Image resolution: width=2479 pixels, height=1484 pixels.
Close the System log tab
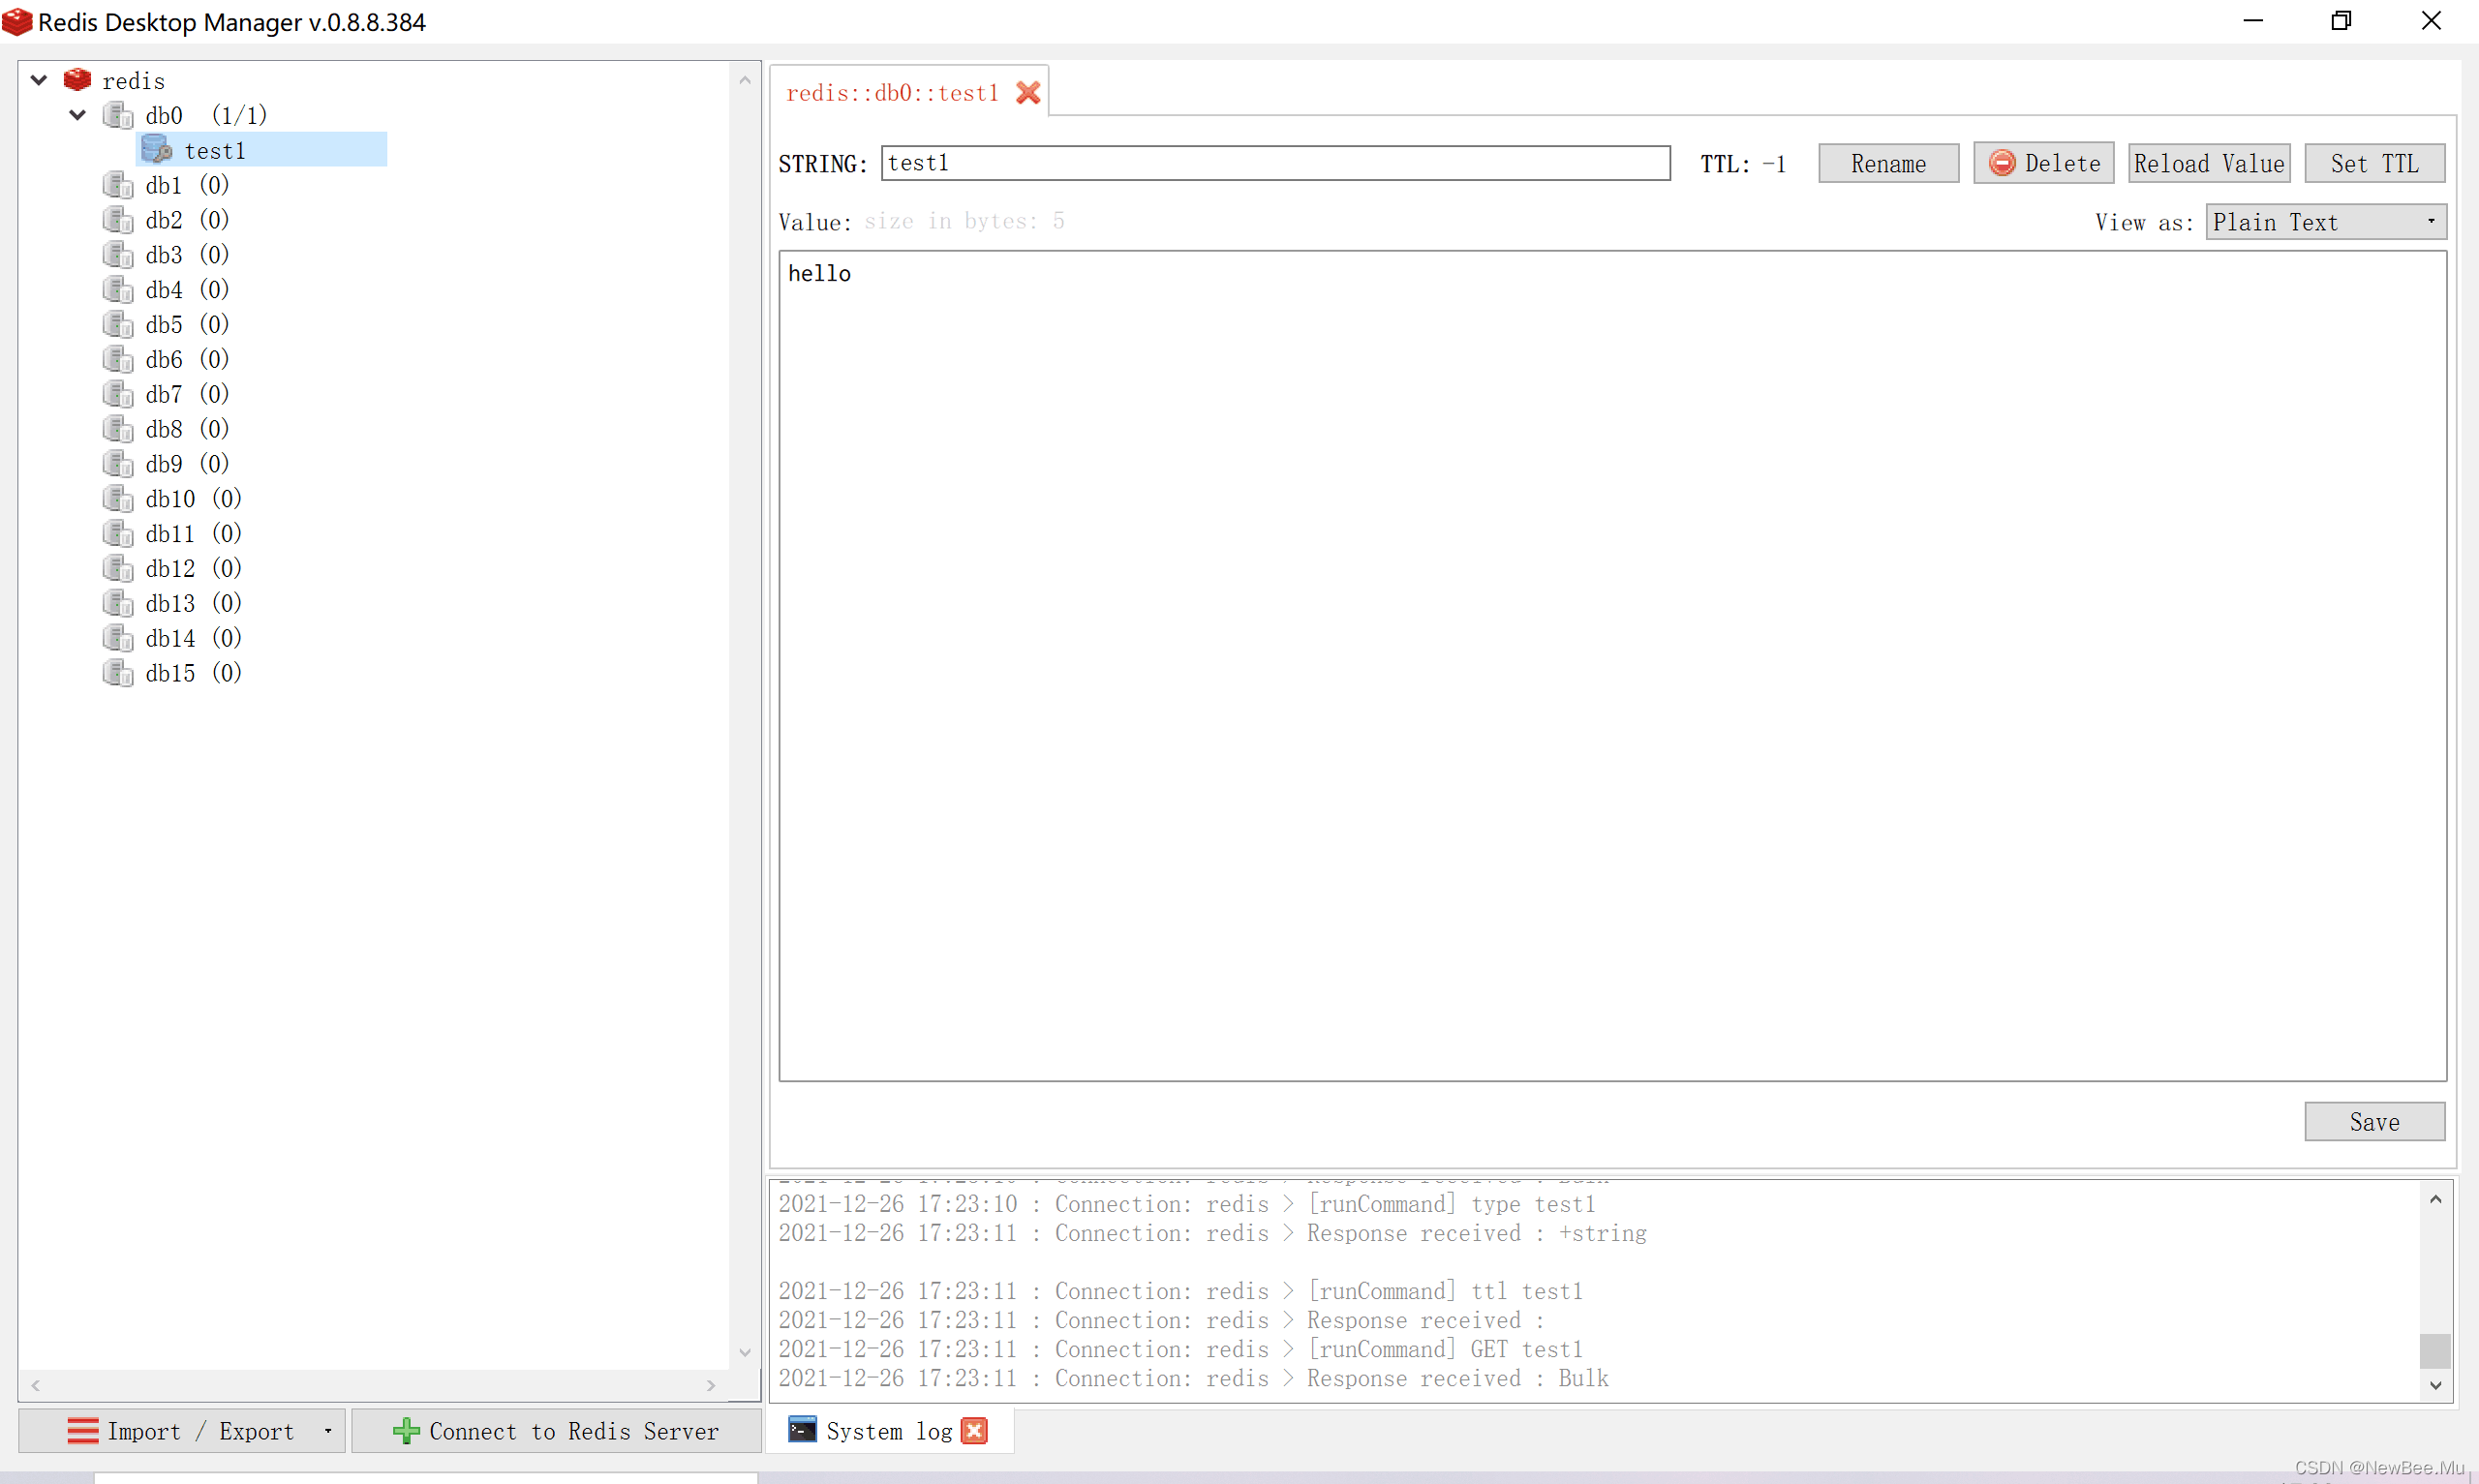click(x=974, y=1431)
